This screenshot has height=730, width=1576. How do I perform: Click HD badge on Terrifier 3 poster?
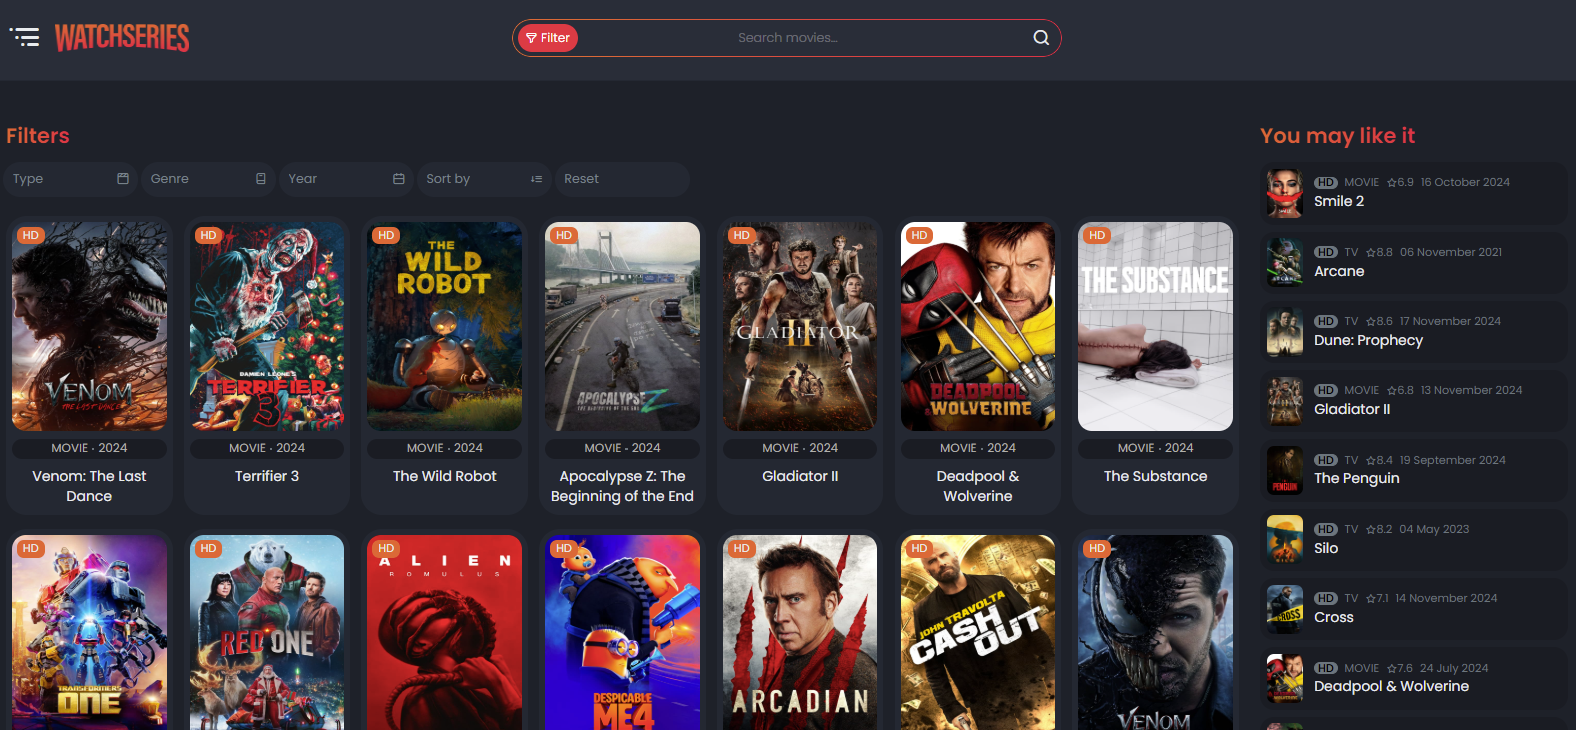click(x=208, y=236)
